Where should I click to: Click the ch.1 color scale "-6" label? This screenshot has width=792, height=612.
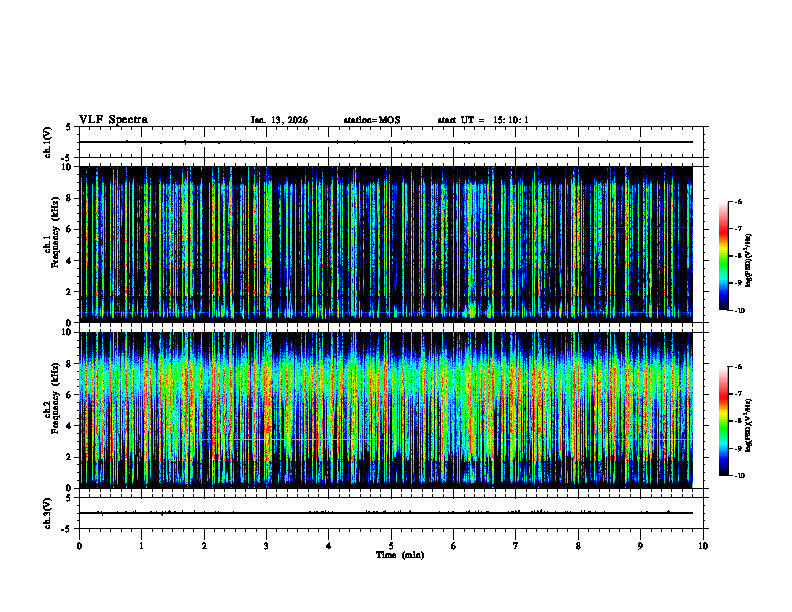738,201
